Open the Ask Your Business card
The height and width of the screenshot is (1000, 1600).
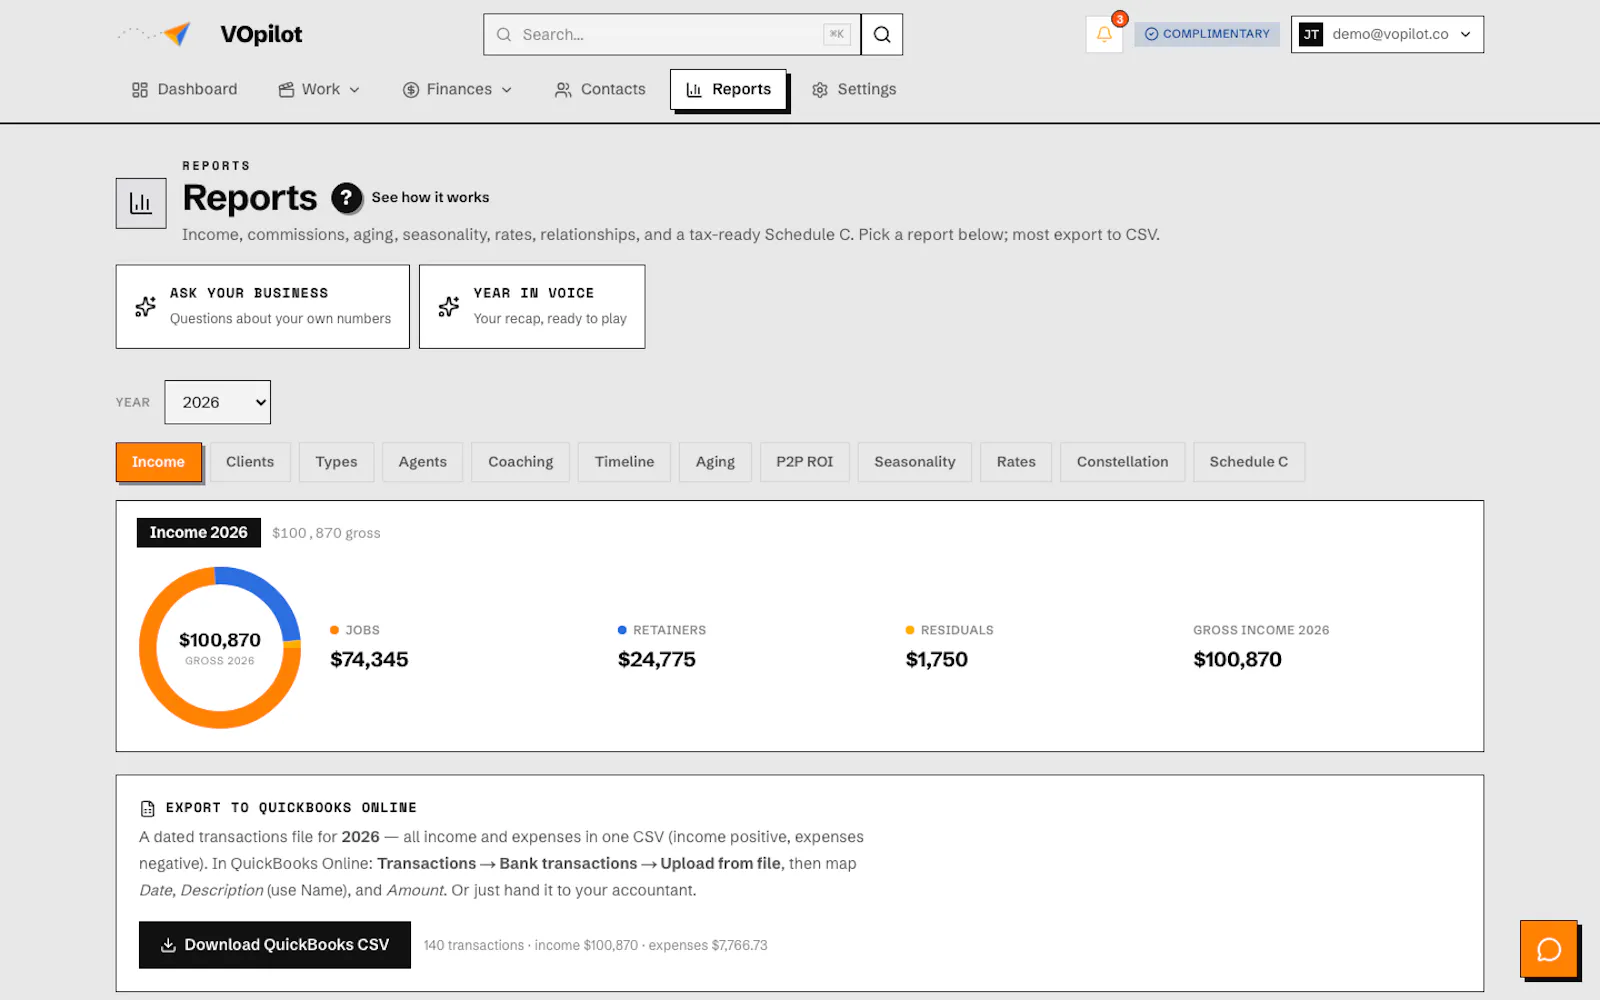263,307
